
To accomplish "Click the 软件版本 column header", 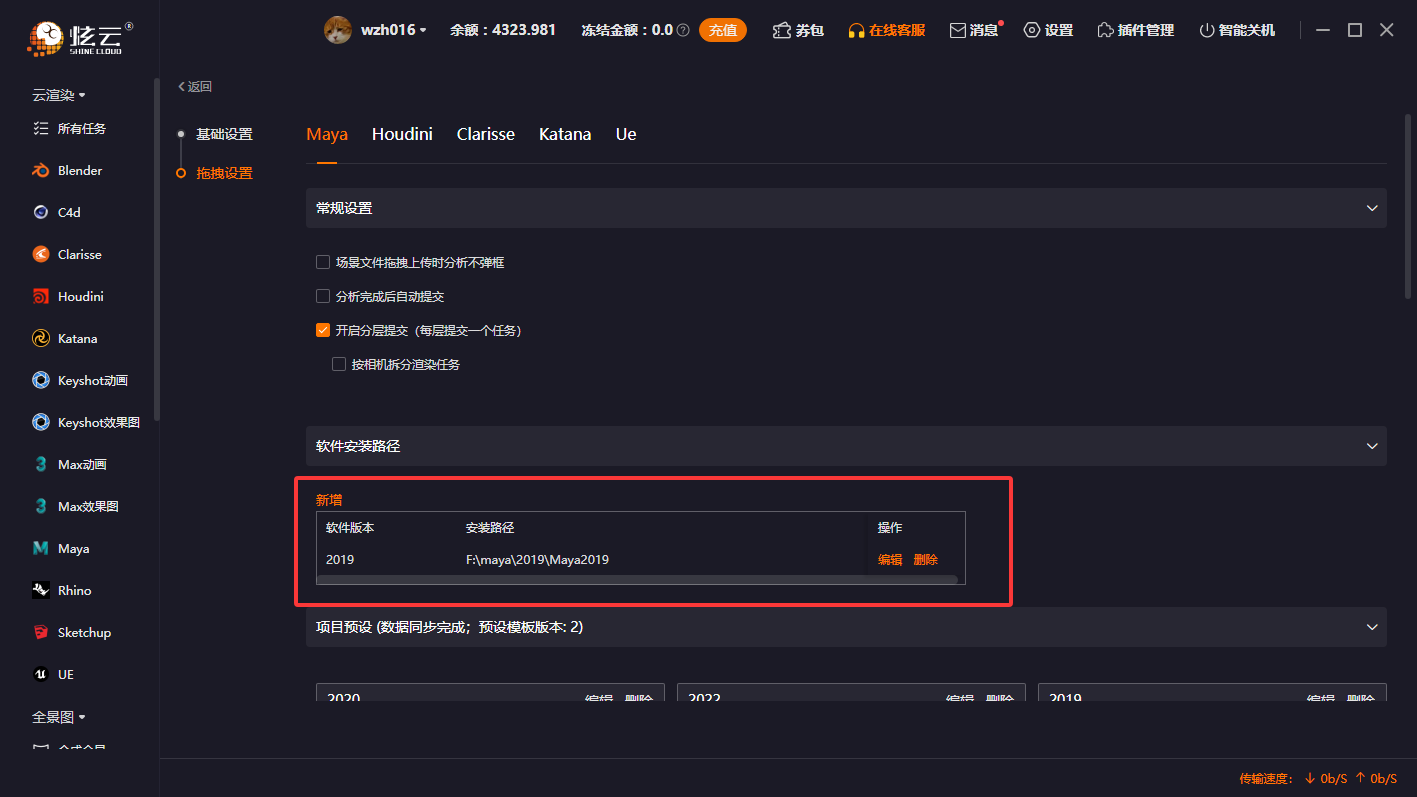I will 350,527.
